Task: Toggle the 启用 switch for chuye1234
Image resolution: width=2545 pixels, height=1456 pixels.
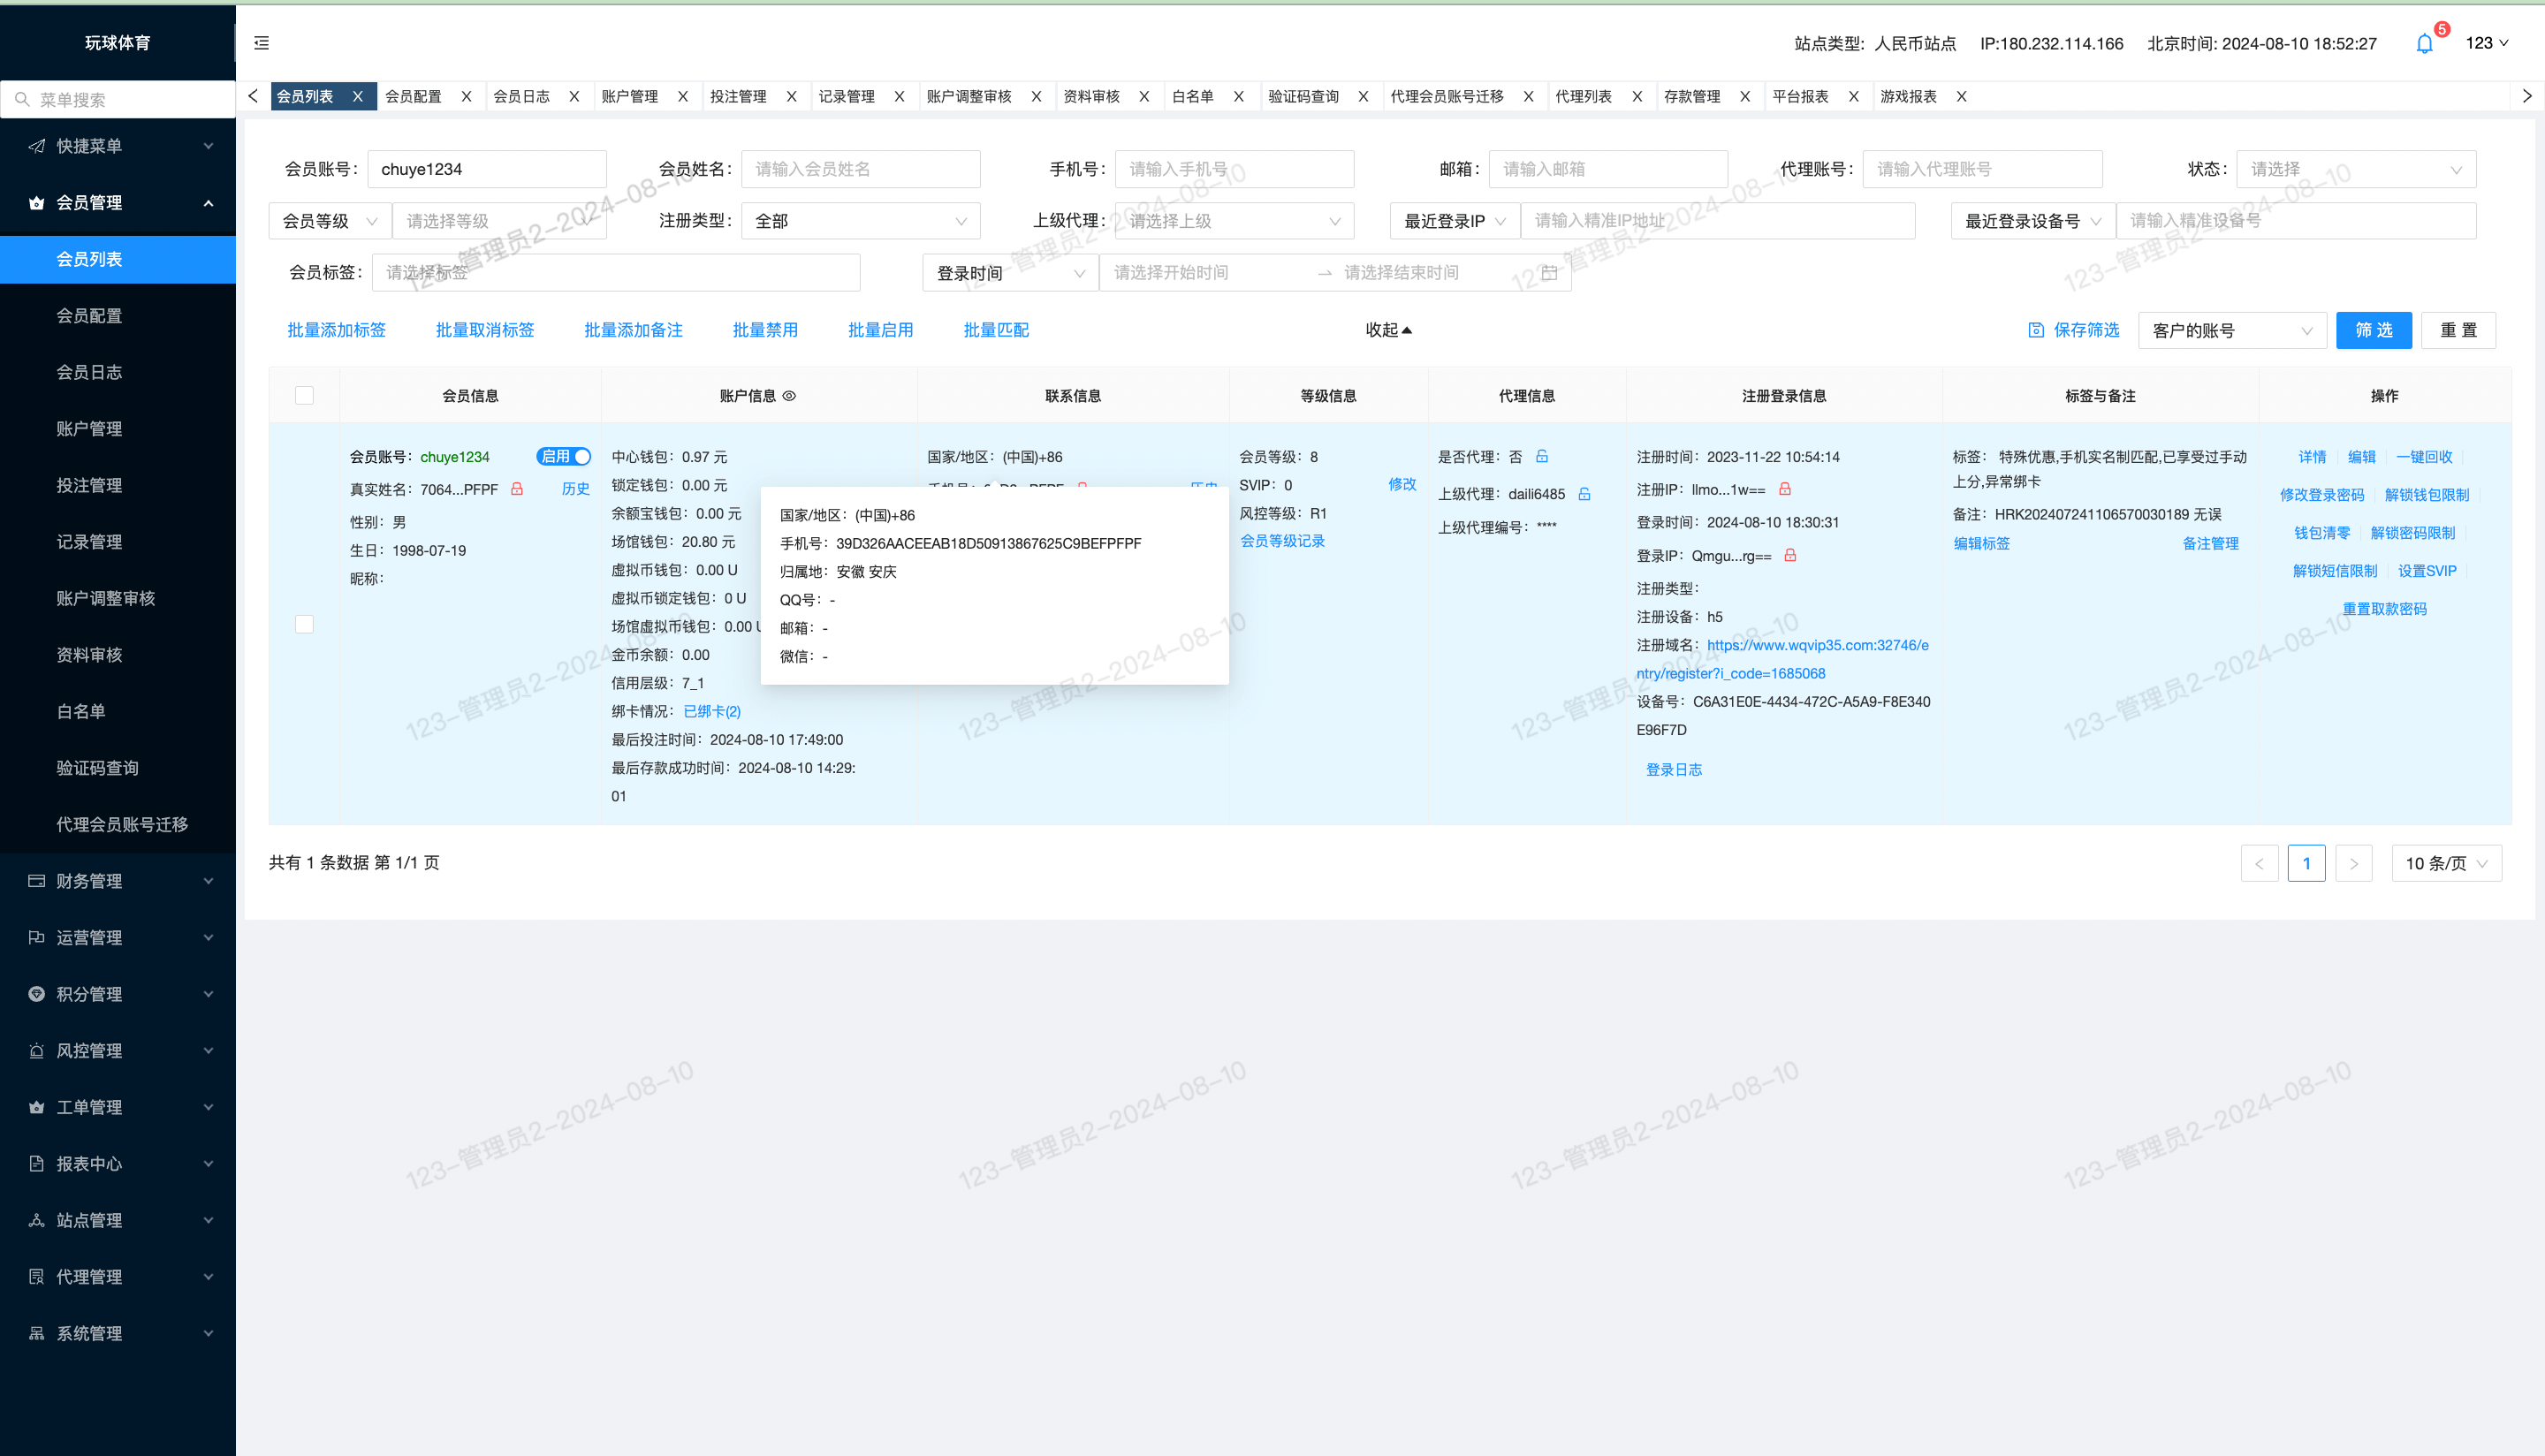Action: tap(564, 456)
